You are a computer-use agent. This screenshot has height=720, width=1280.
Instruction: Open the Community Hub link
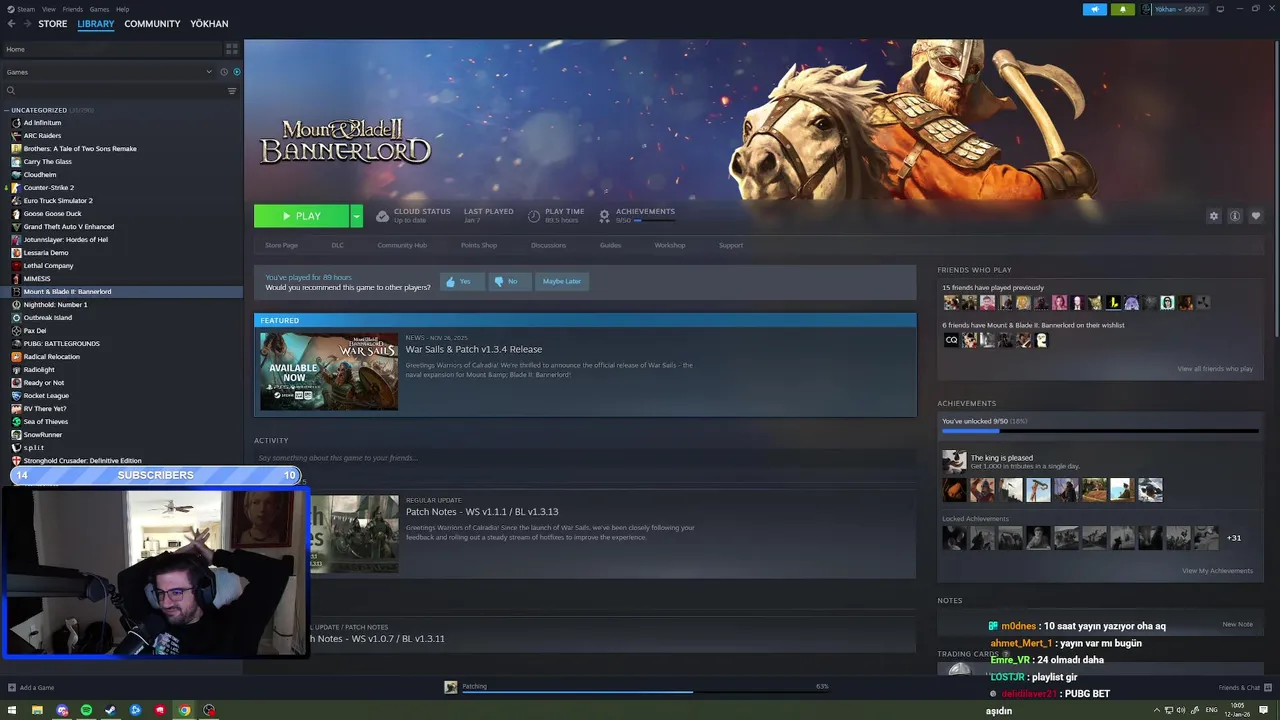pos(402,245)
